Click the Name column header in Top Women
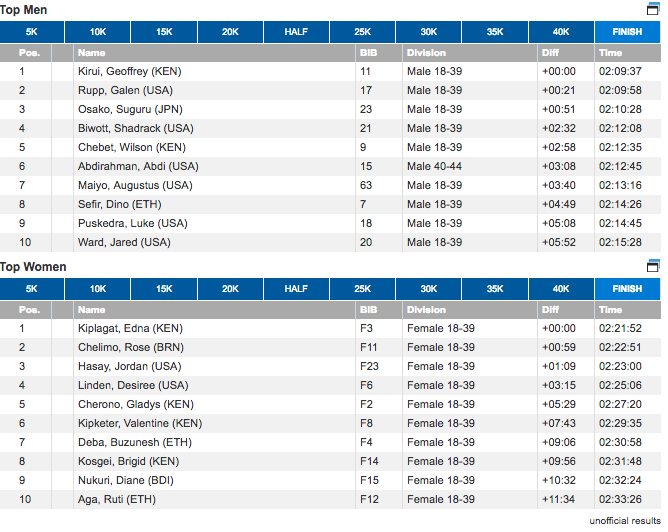 coord(91,309)
